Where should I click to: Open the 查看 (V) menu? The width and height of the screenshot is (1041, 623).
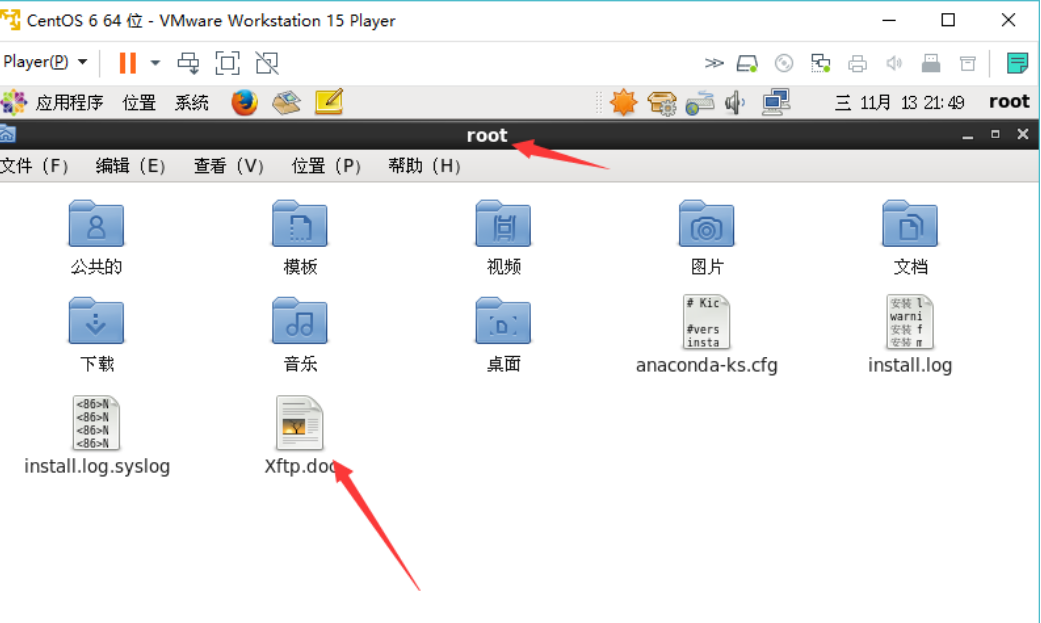pos(228,165)
